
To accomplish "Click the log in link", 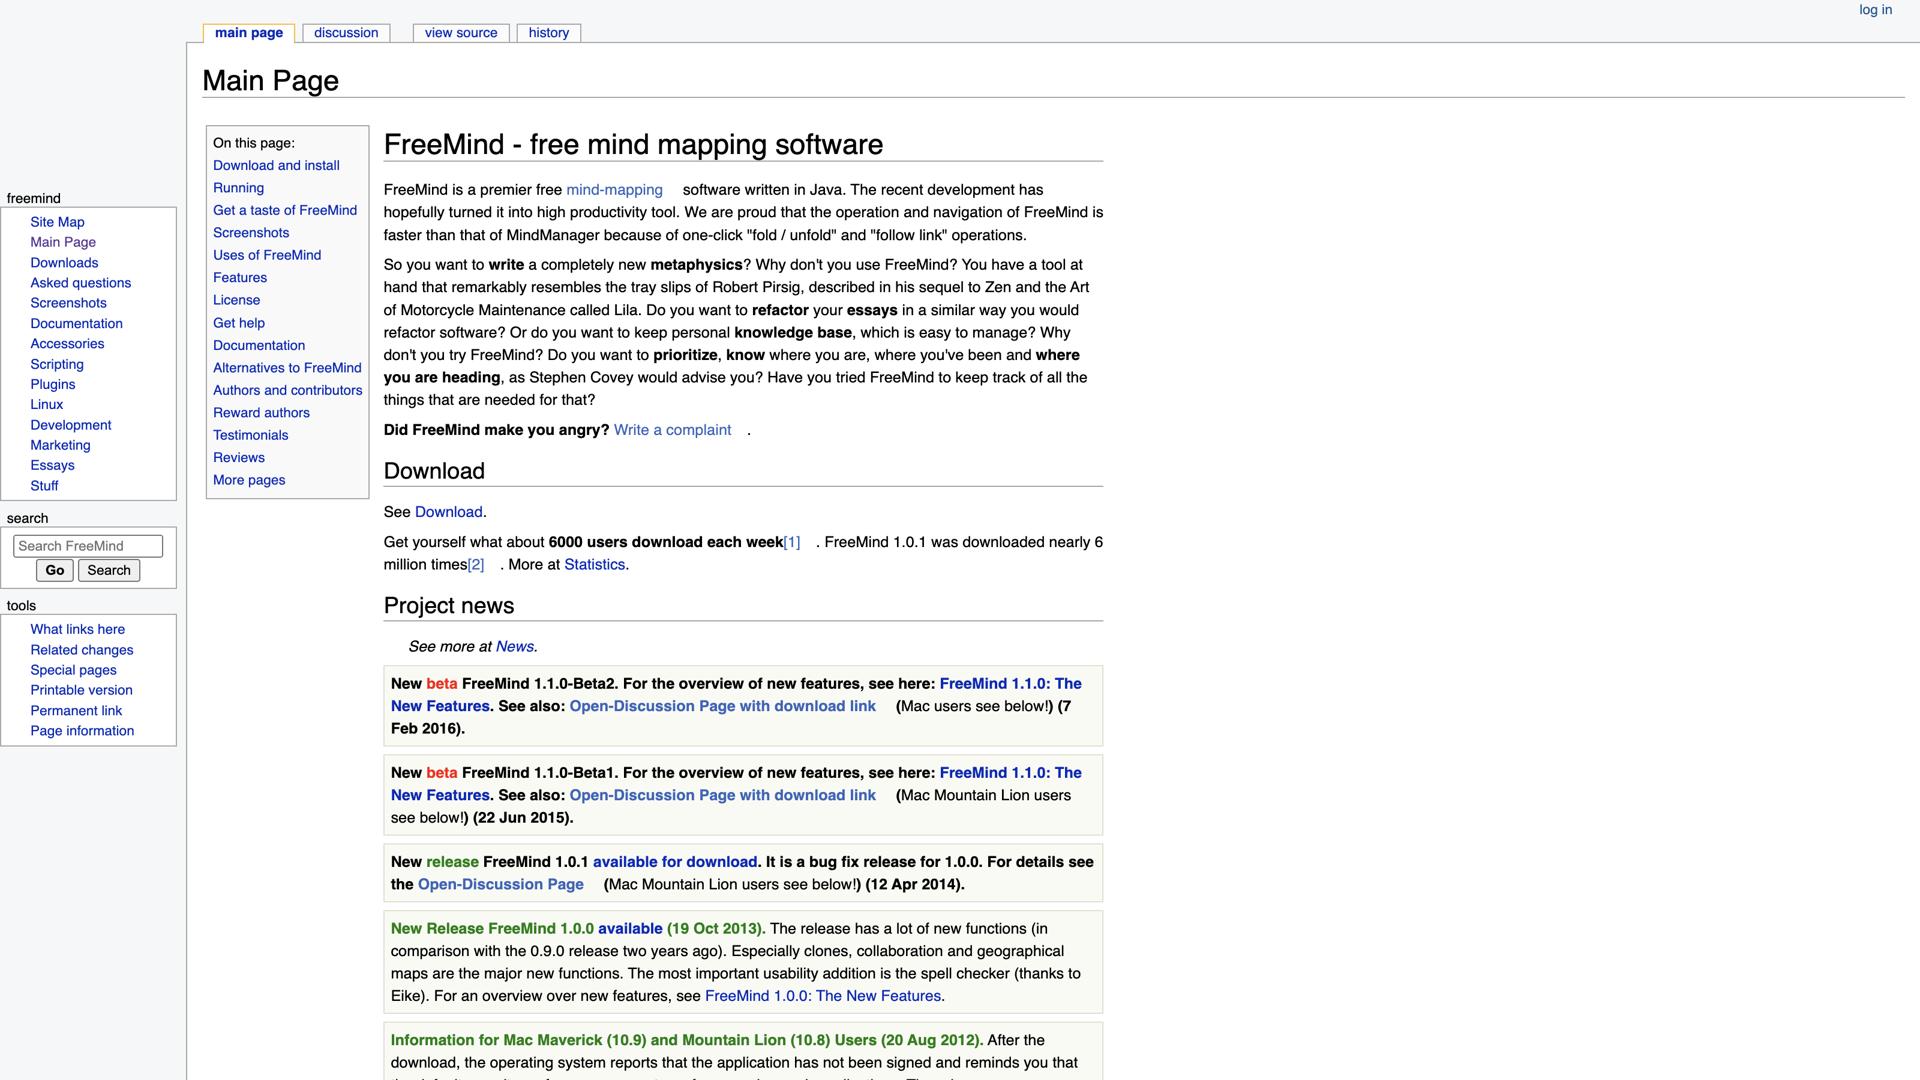I will pos(1875,10).
